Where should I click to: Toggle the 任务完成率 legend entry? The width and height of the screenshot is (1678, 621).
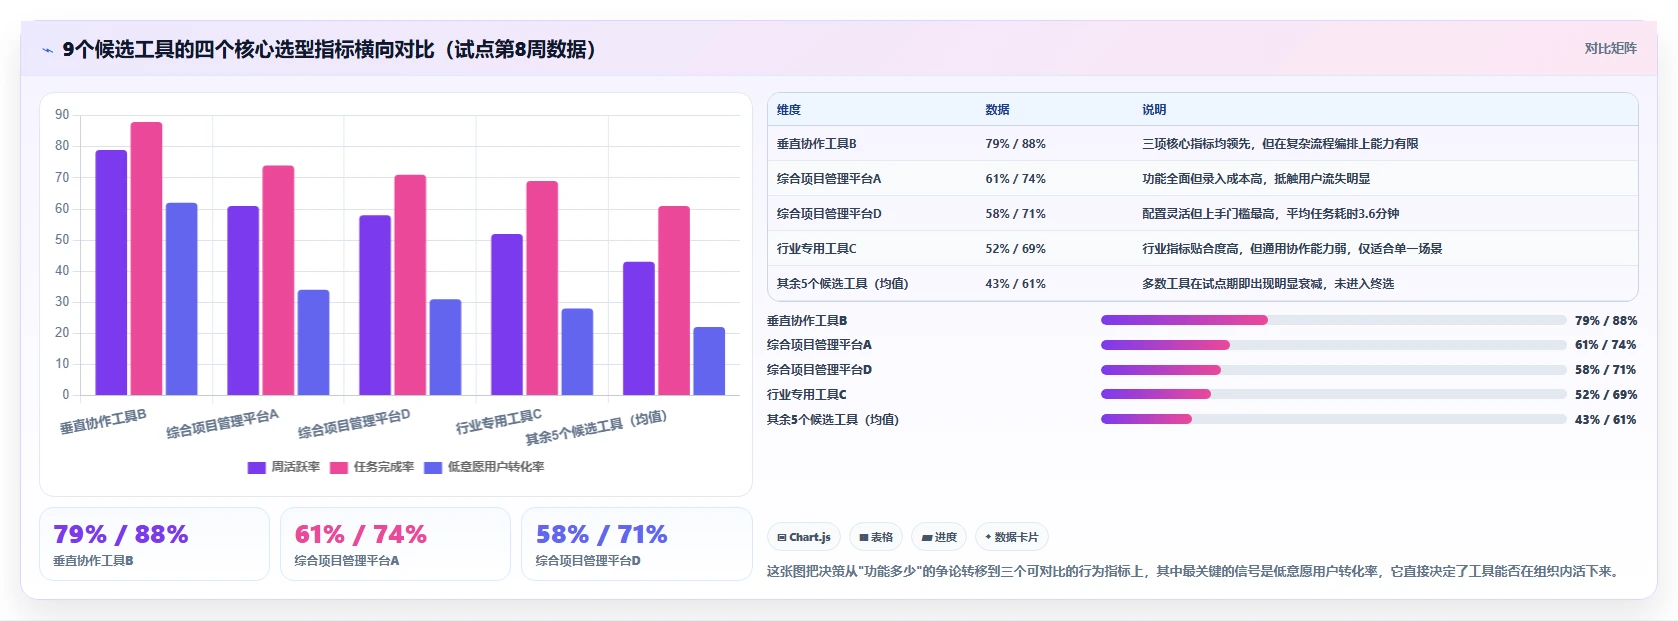(x=372, y=467)
